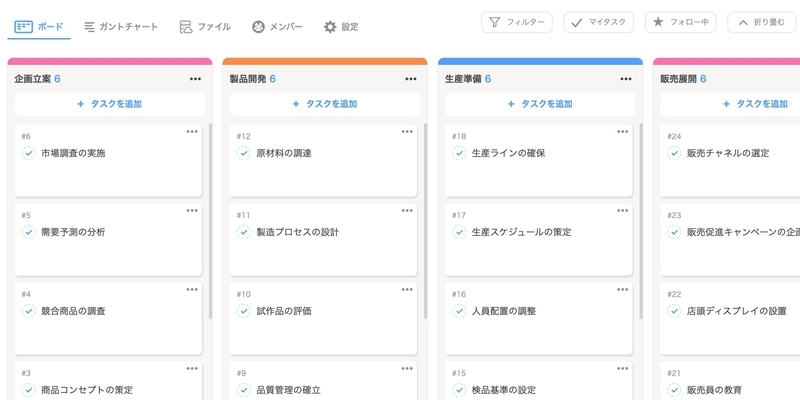Open the ファイル tab
Screen dimensions: 800x400
coord(205,27)
